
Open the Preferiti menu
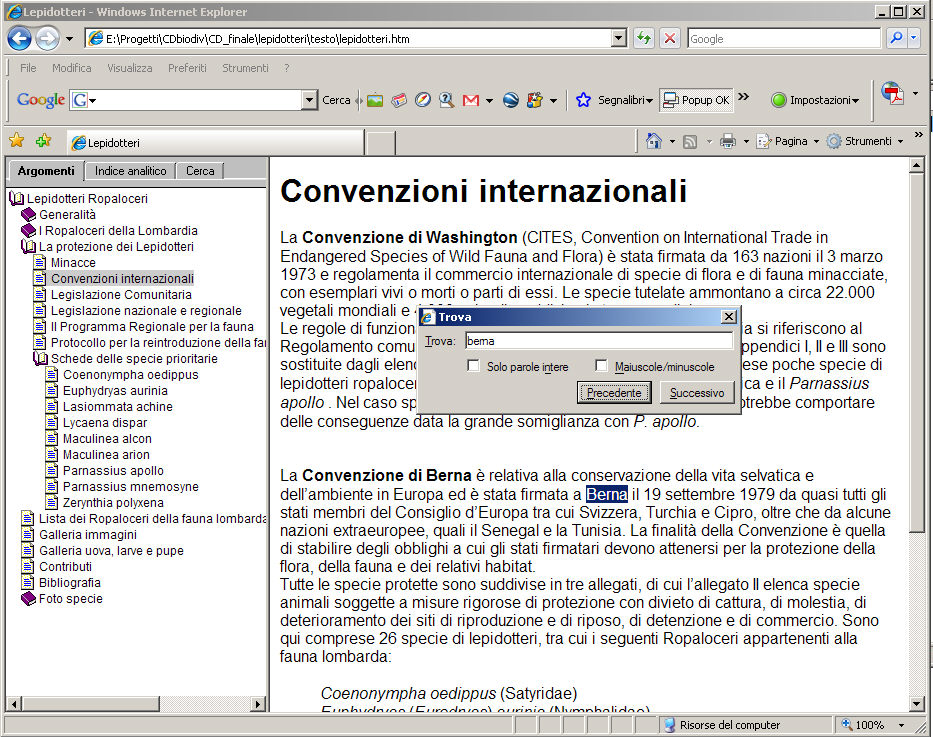click(x=187, y=68)
